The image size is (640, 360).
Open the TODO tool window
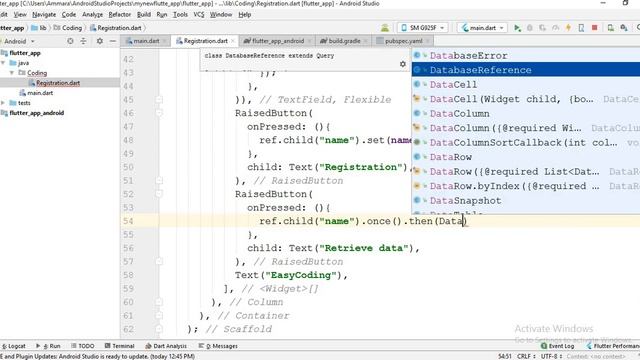click(x=82, y=346)
